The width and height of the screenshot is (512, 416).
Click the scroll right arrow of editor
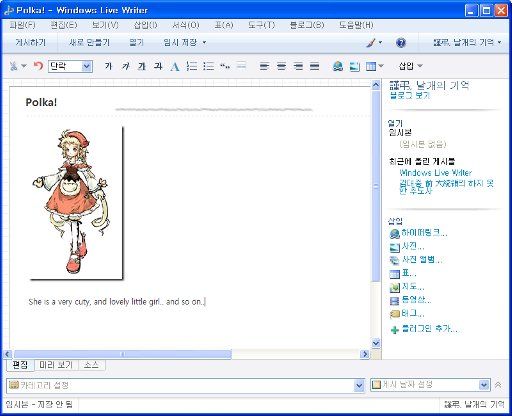coord(365,354)
